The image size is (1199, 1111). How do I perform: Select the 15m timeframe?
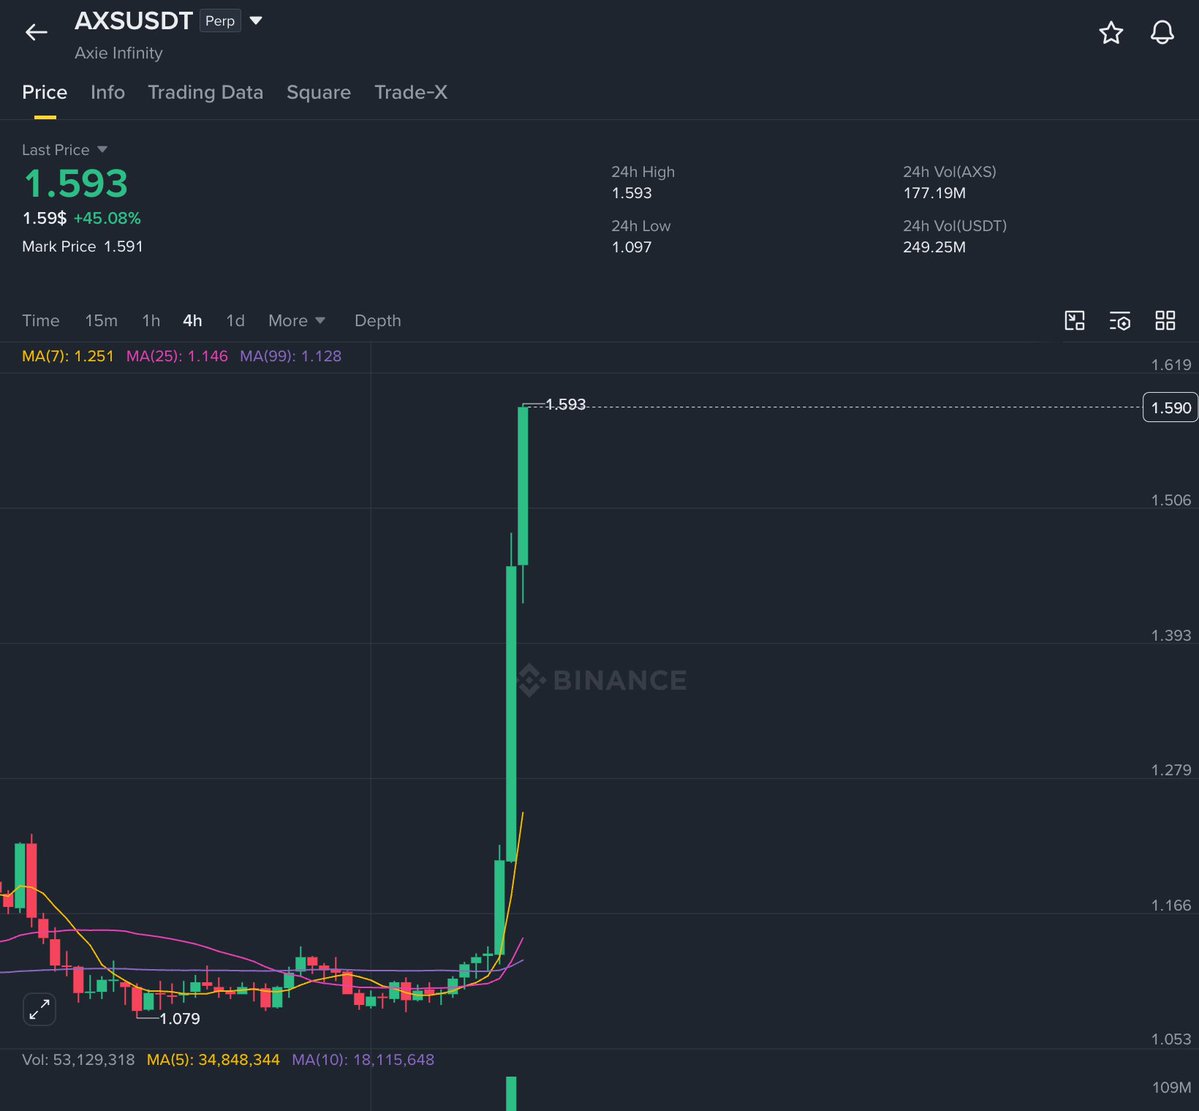101,320
